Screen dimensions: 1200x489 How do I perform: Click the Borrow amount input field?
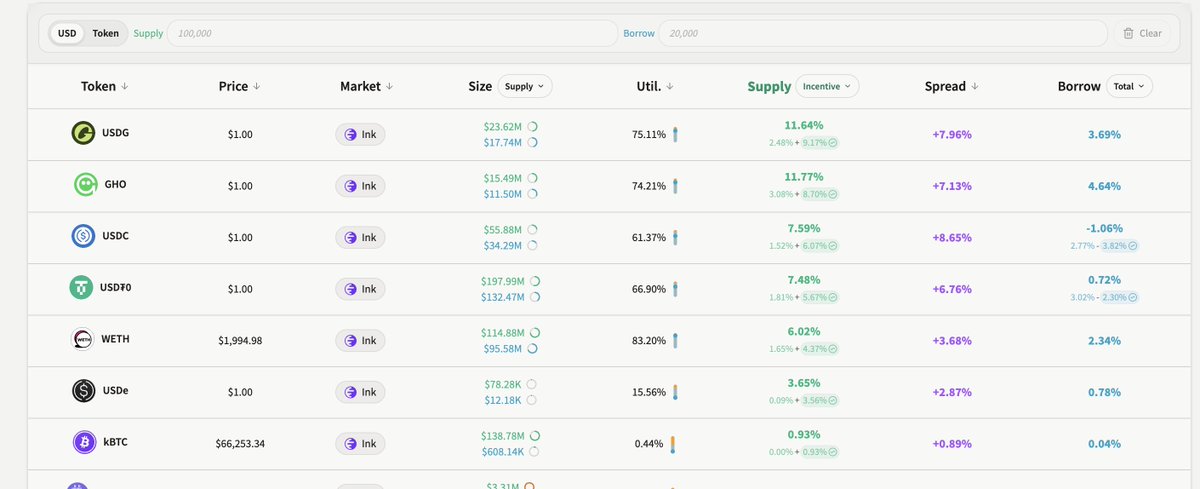[x=884, y=33]
